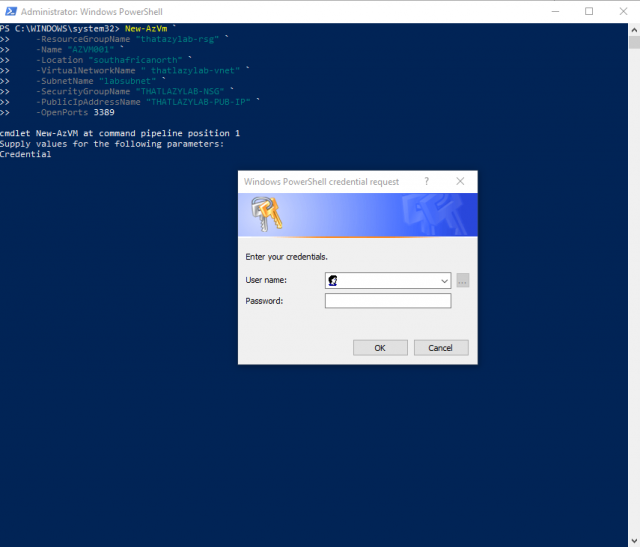
Task: Close the PowerShell window
Action: tap(623, 11)
